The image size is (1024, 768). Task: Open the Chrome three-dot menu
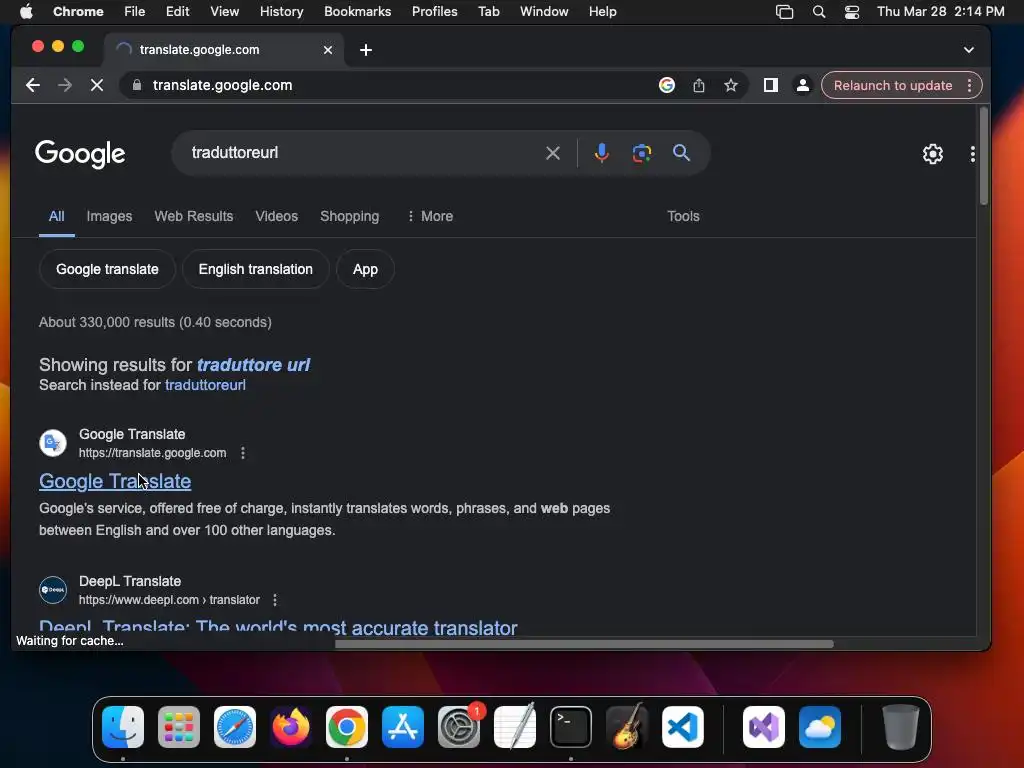tap(970, 86)
